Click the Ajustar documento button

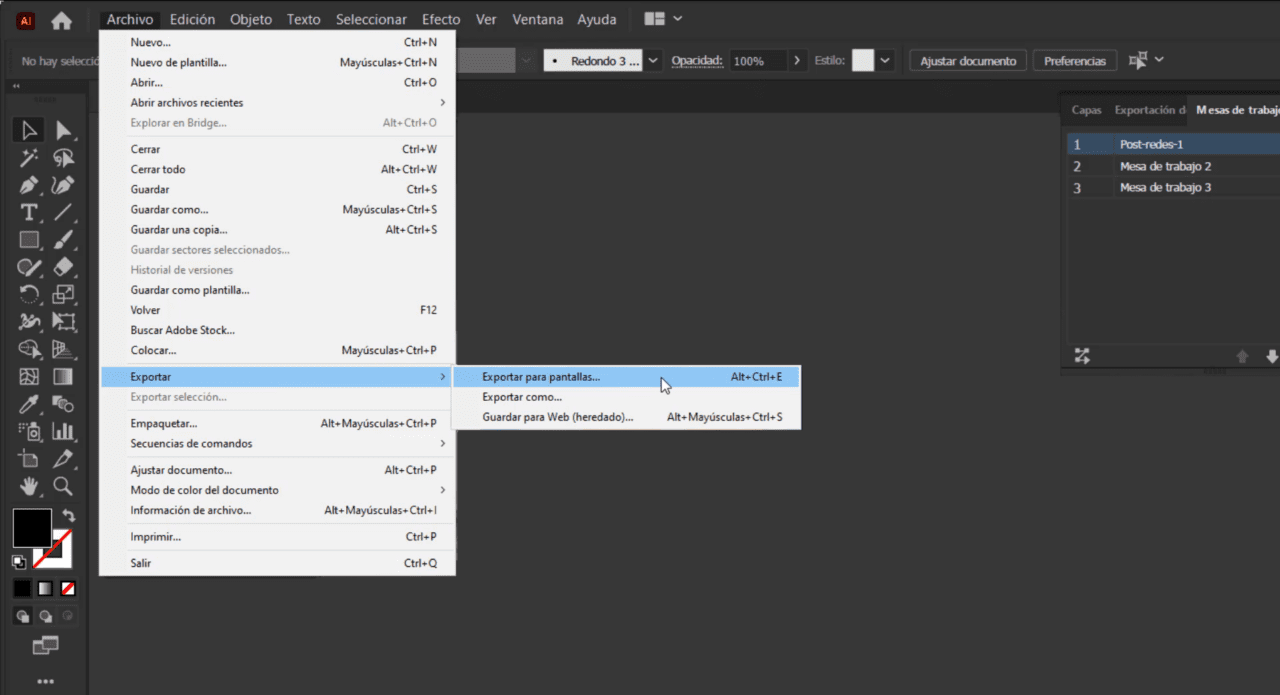(967, 60)
